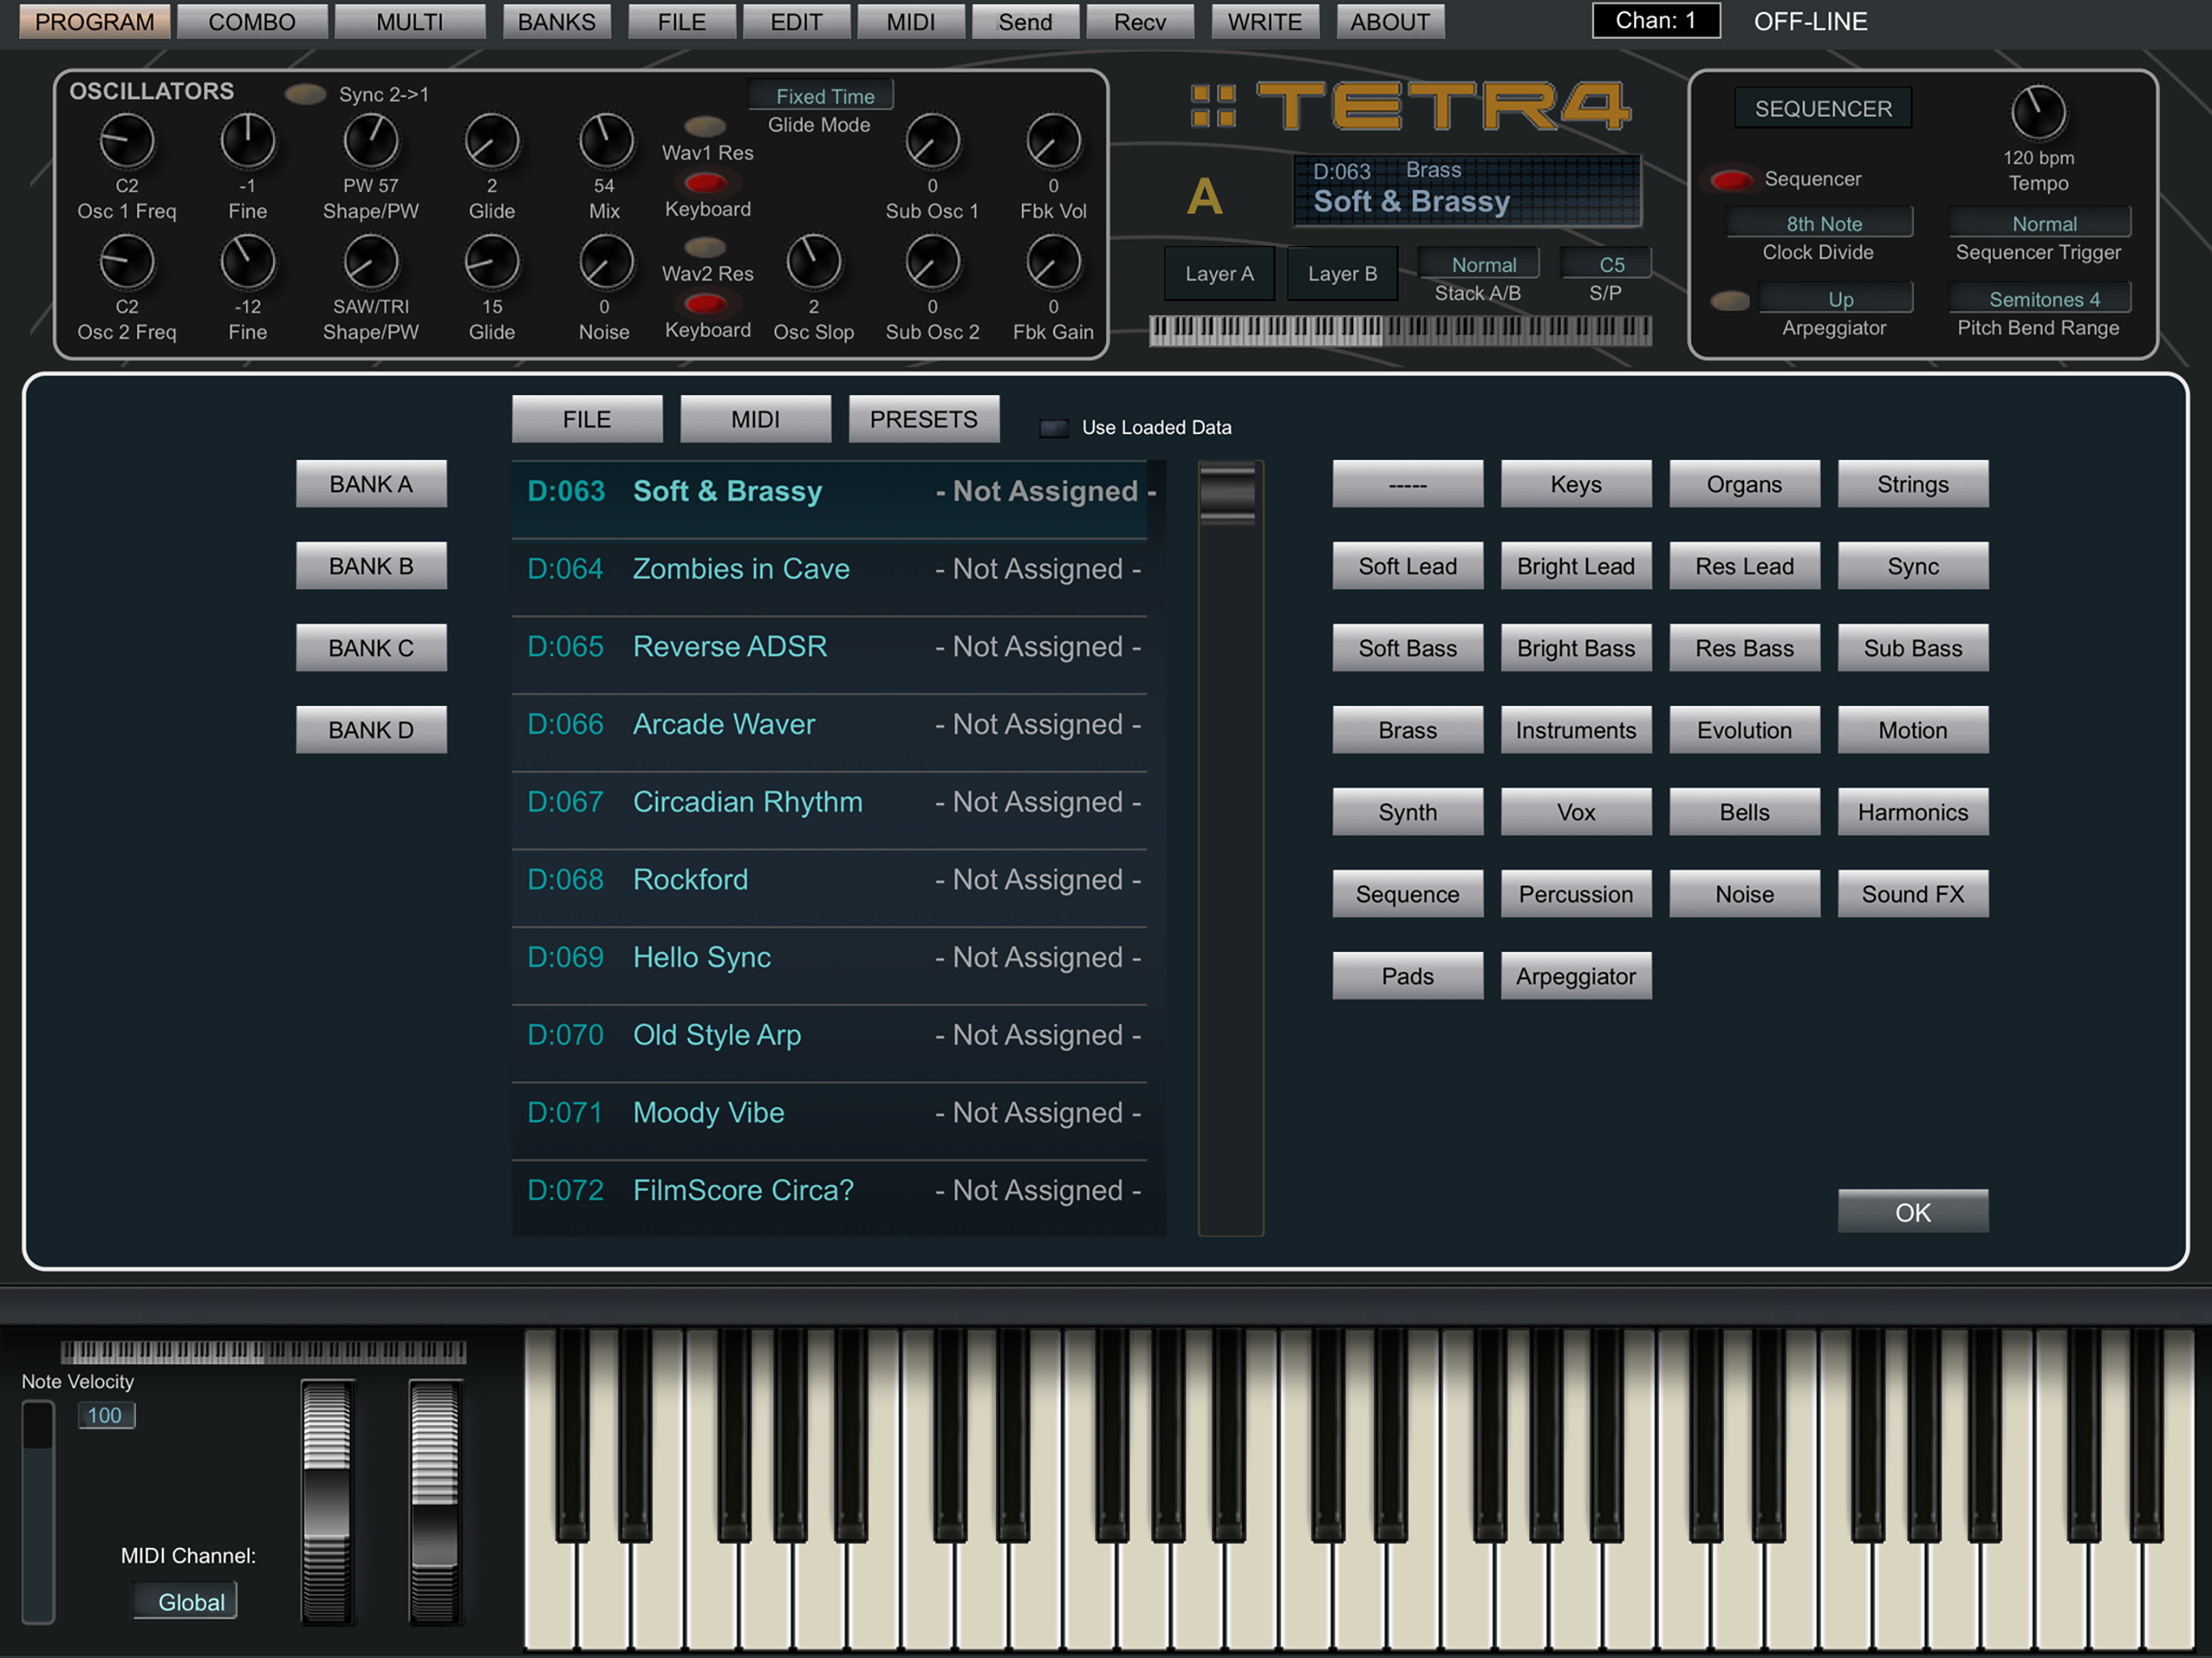Toggle the Sync 2->1 LED

point(305,94)
